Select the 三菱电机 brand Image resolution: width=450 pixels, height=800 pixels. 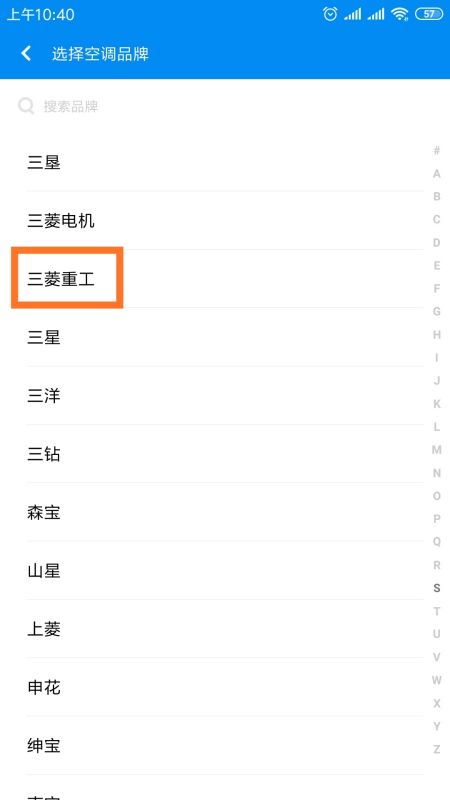click(225, 221)
